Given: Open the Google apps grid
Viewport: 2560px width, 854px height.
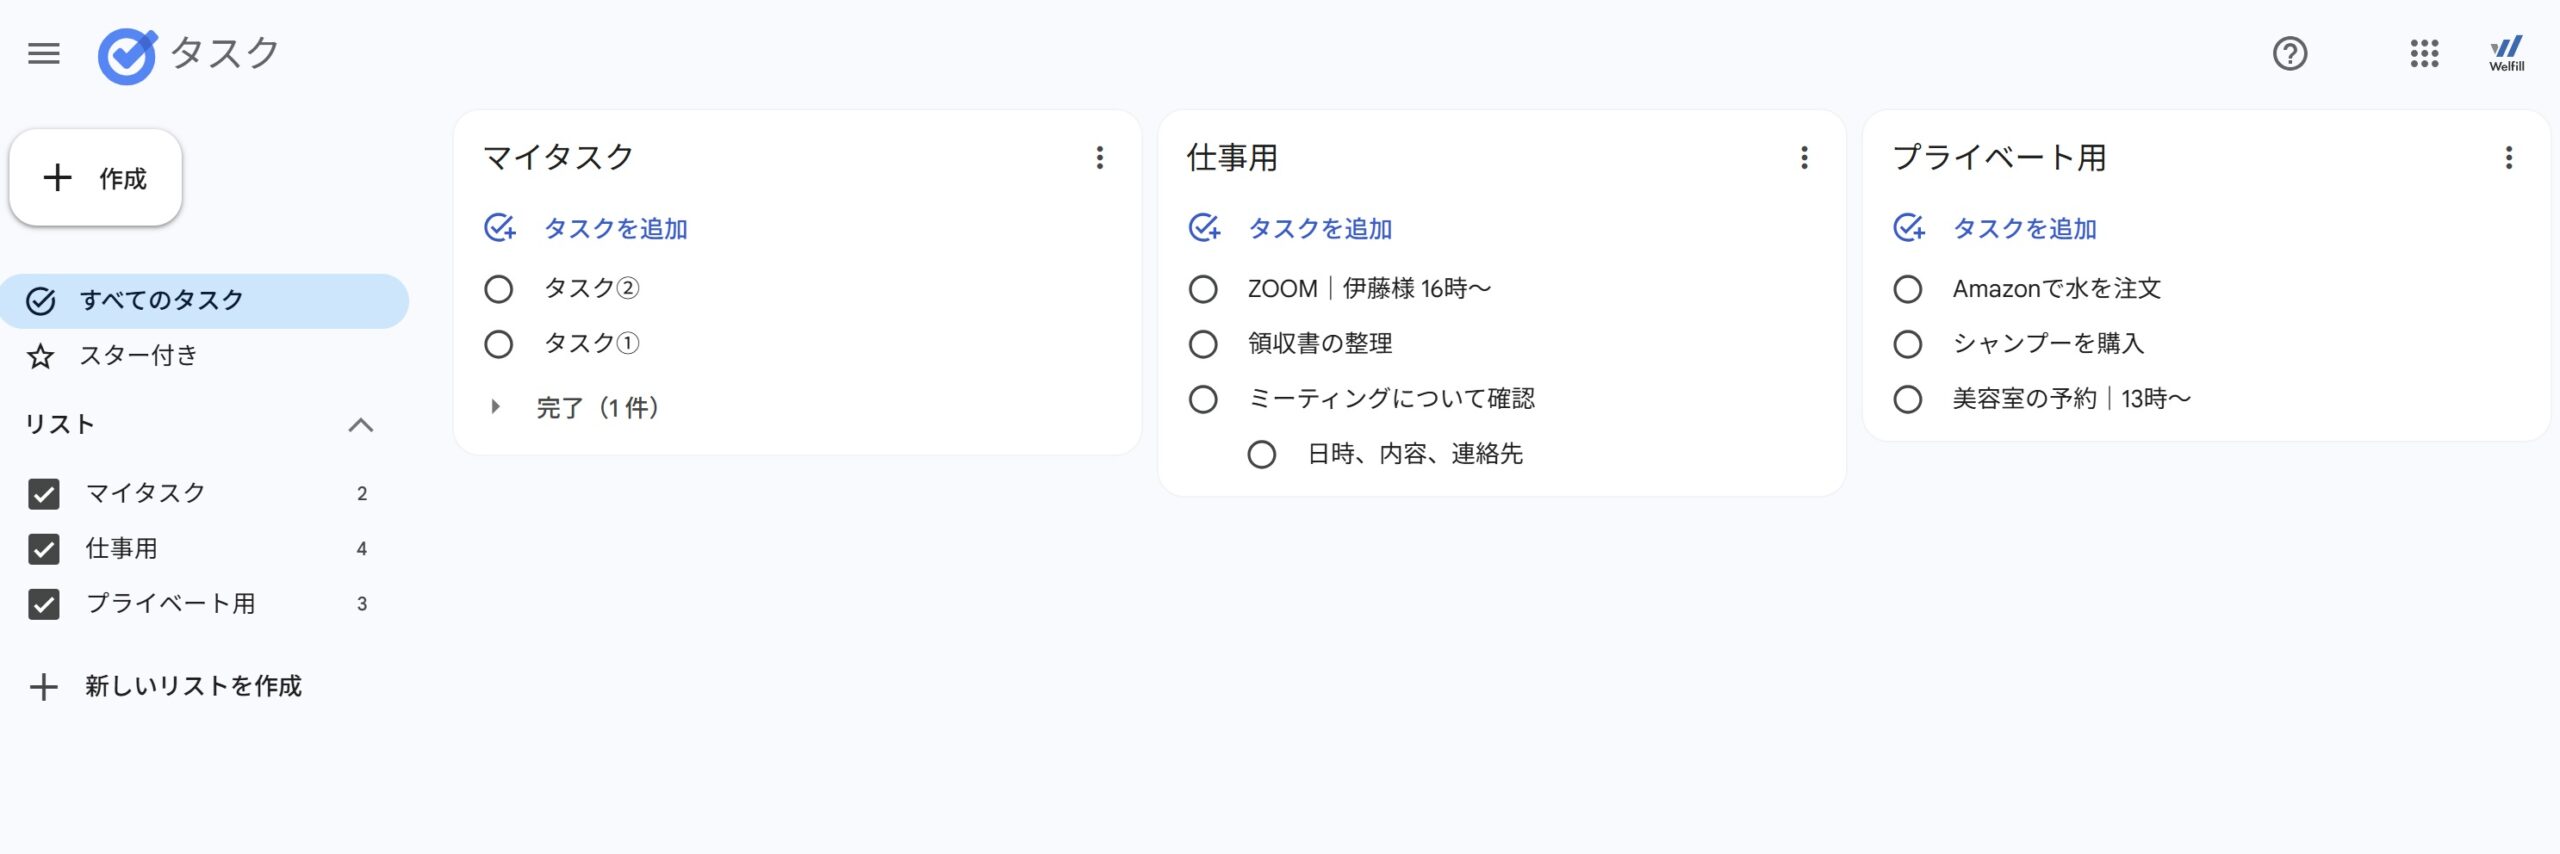Looking at the screenshot, I should pyautogui.click(x=2424, y=53).
